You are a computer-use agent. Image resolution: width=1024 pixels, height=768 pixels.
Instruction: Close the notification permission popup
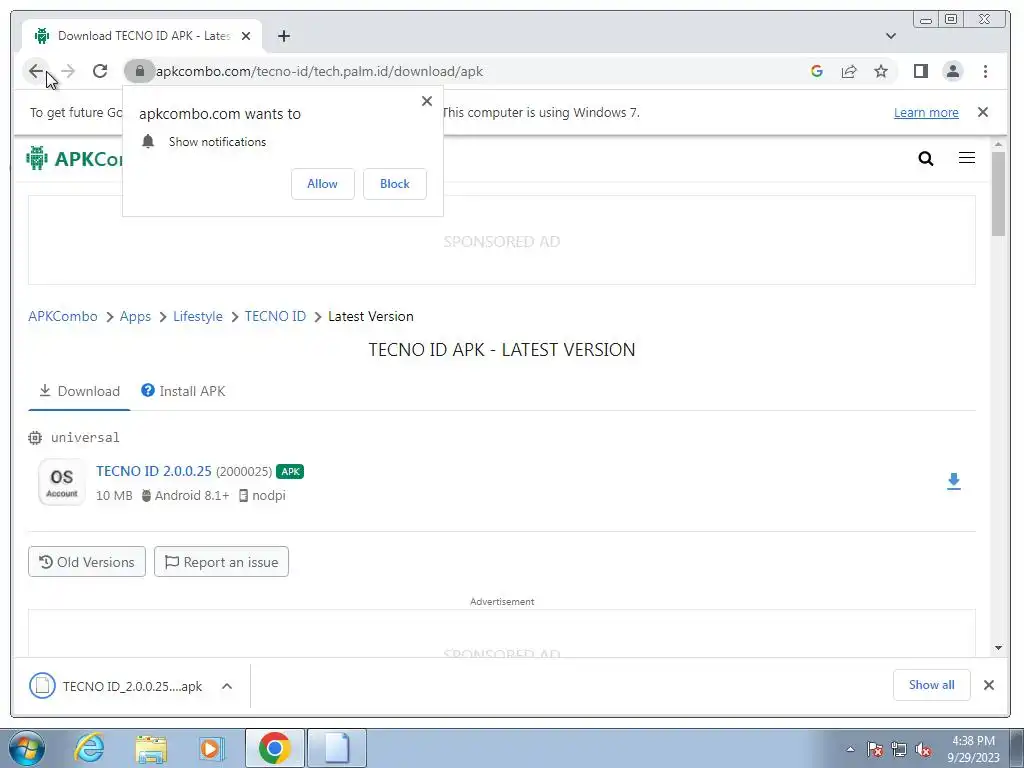tap(427, 101)
